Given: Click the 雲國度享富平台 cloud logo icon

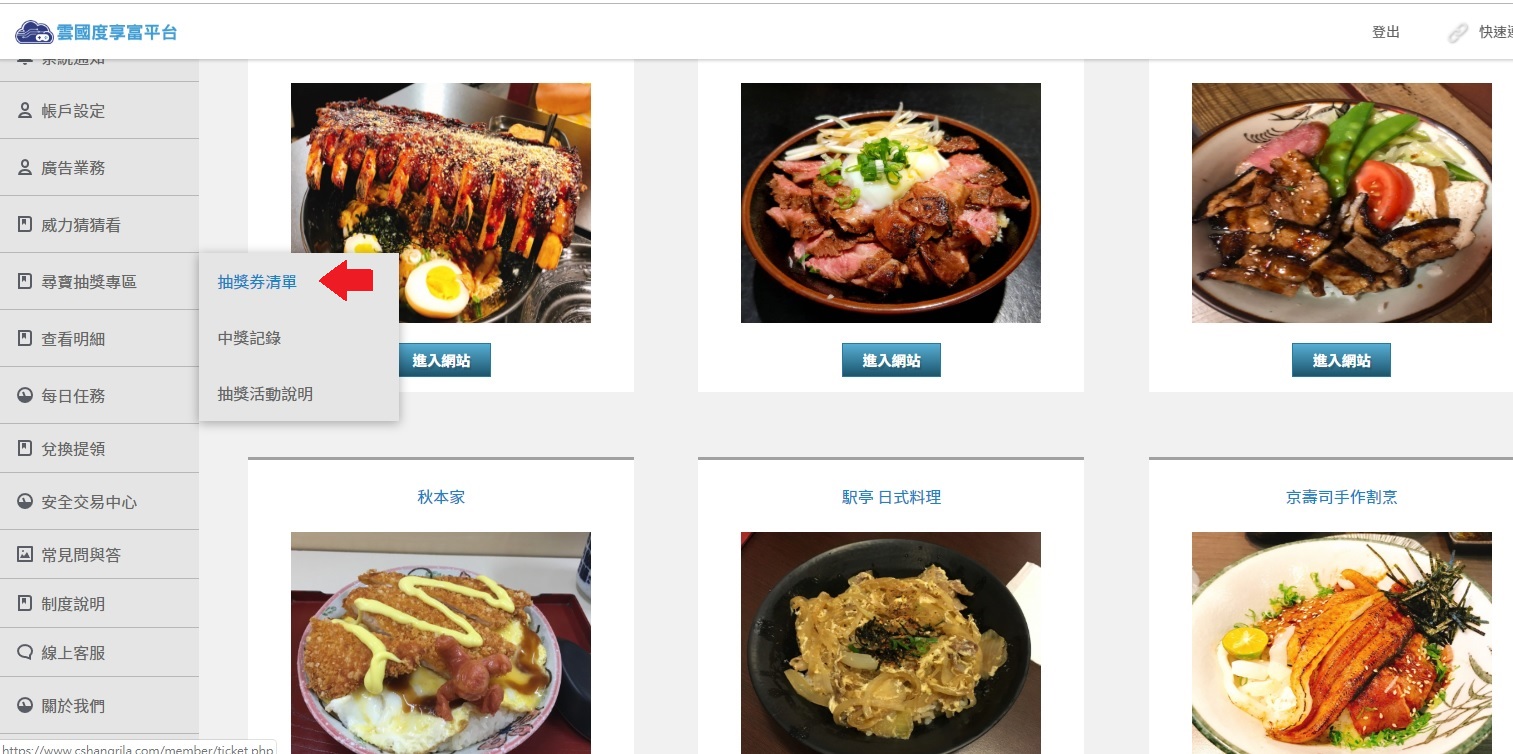Looking at the screenshot, I should pyautogui.click(x=34, y=32).
